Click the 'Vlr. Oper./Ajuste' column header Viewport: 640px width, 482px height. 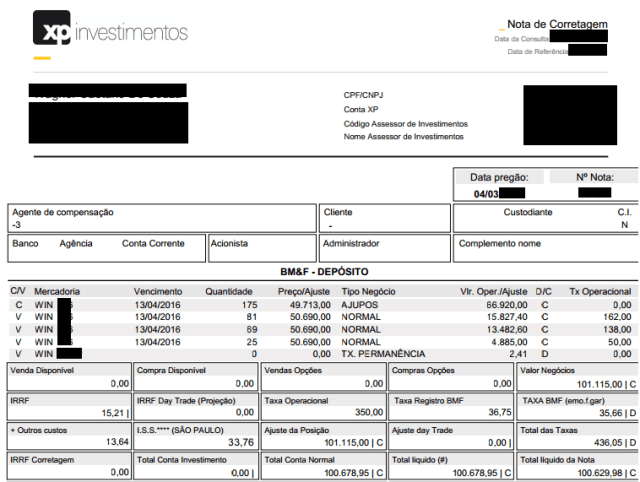point(493,291)
